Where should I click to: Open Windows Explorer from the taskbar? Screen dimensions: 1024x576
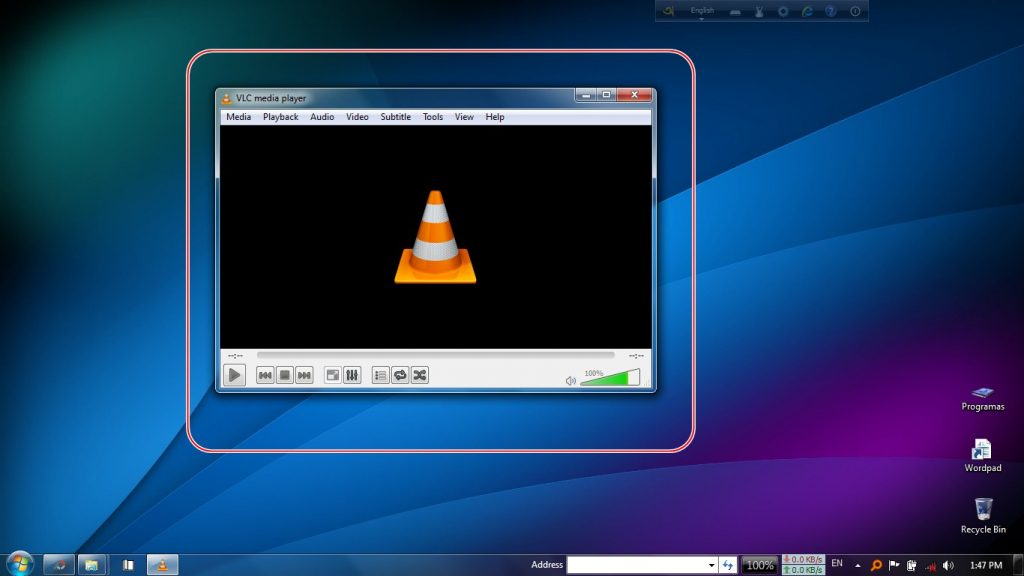[x=92, y=565]
